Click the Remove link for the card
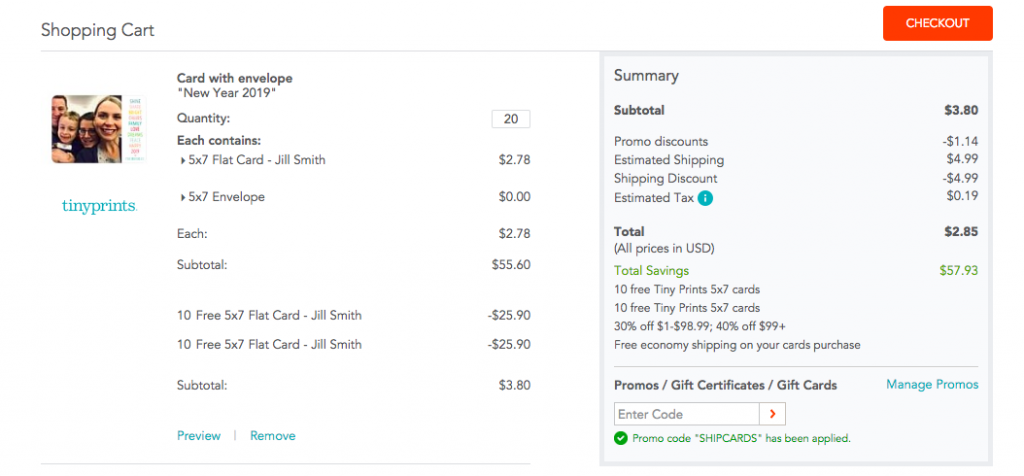Viewport: 1024px width, 476px height. (x=272, y=436)
